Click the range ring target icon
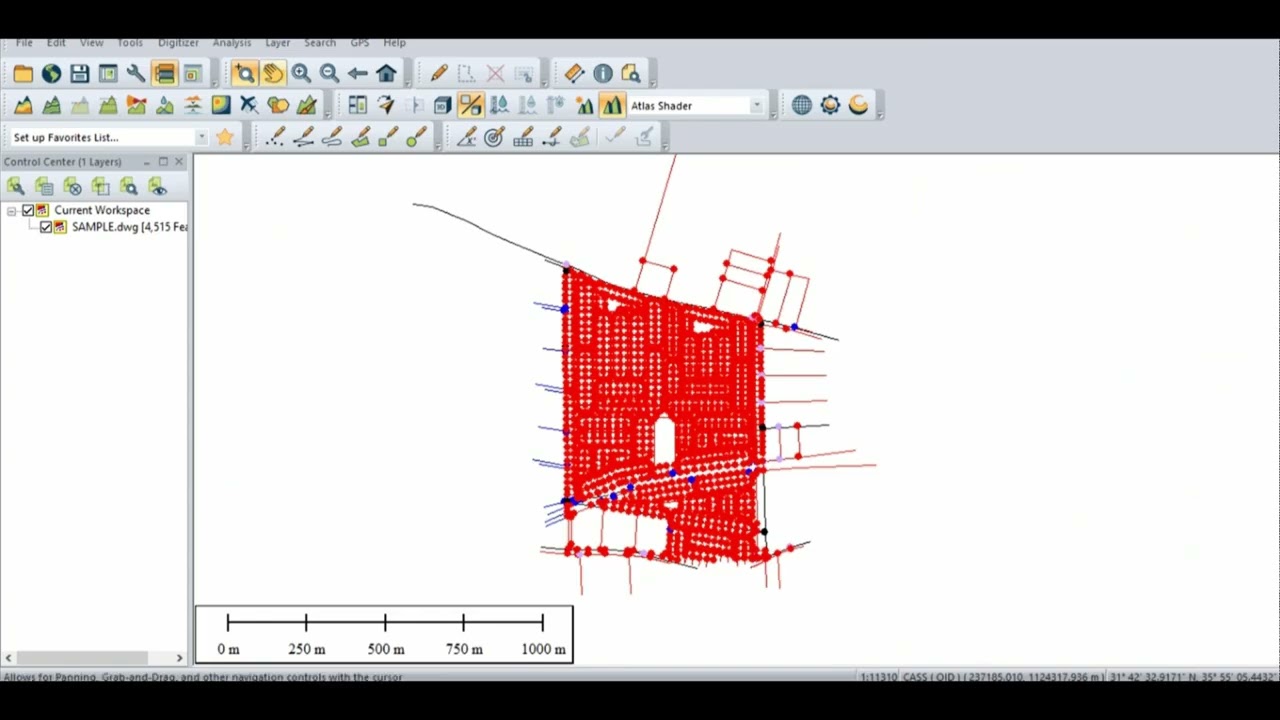This screenshot has width=1280, height=720. click(x=494, y=137)
